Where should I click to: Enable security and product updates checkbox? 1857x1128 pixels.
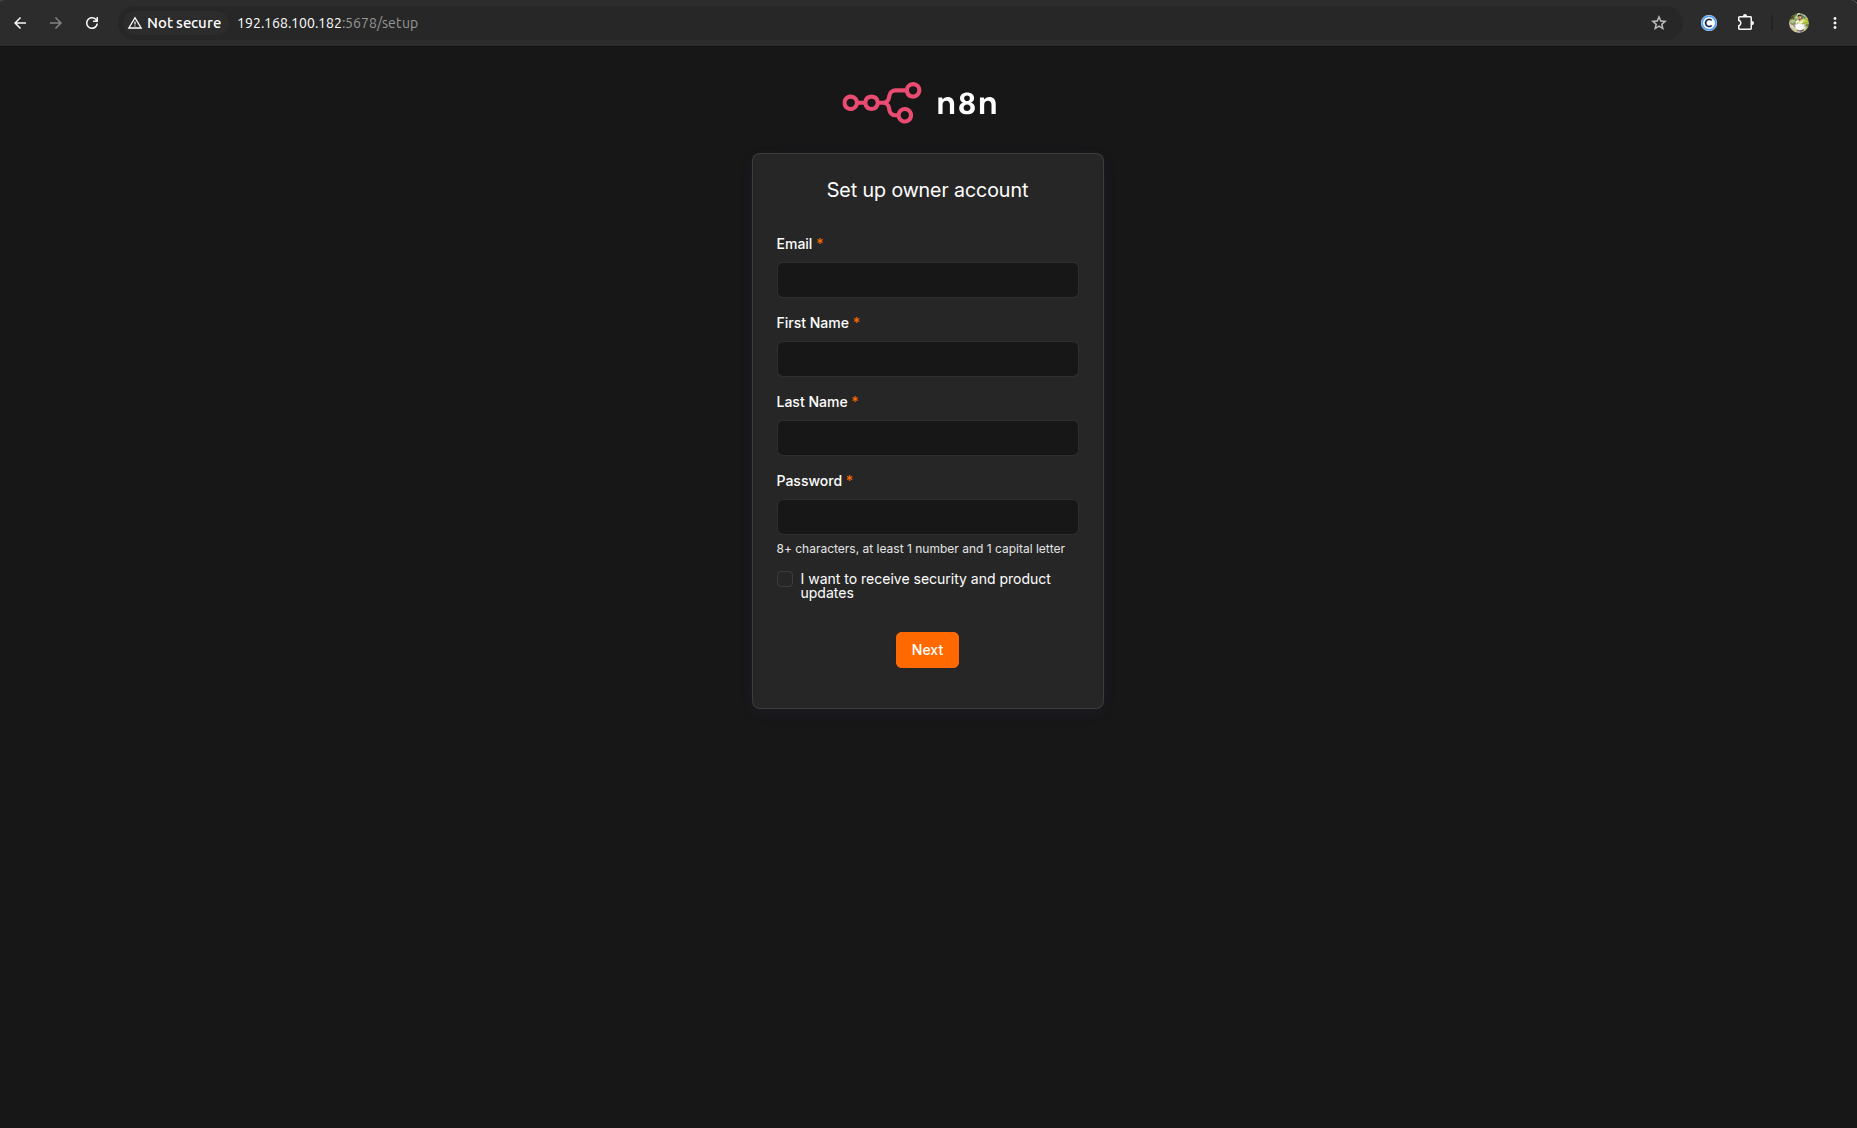click(x=785, y=579)
